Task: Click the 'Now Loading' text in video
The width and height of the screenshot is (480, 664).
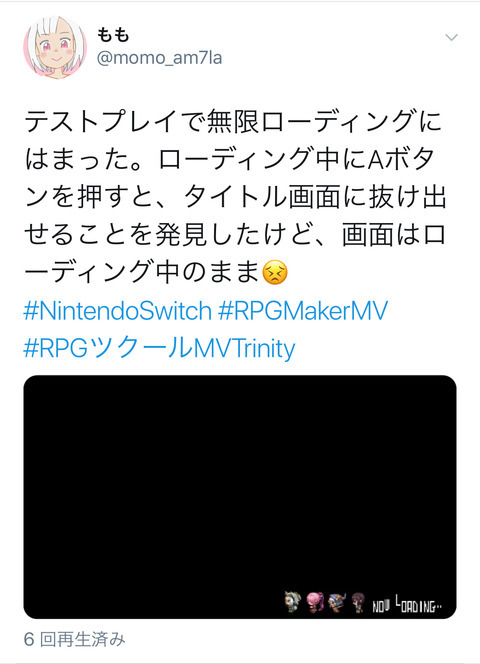Action: click(407, 604)
